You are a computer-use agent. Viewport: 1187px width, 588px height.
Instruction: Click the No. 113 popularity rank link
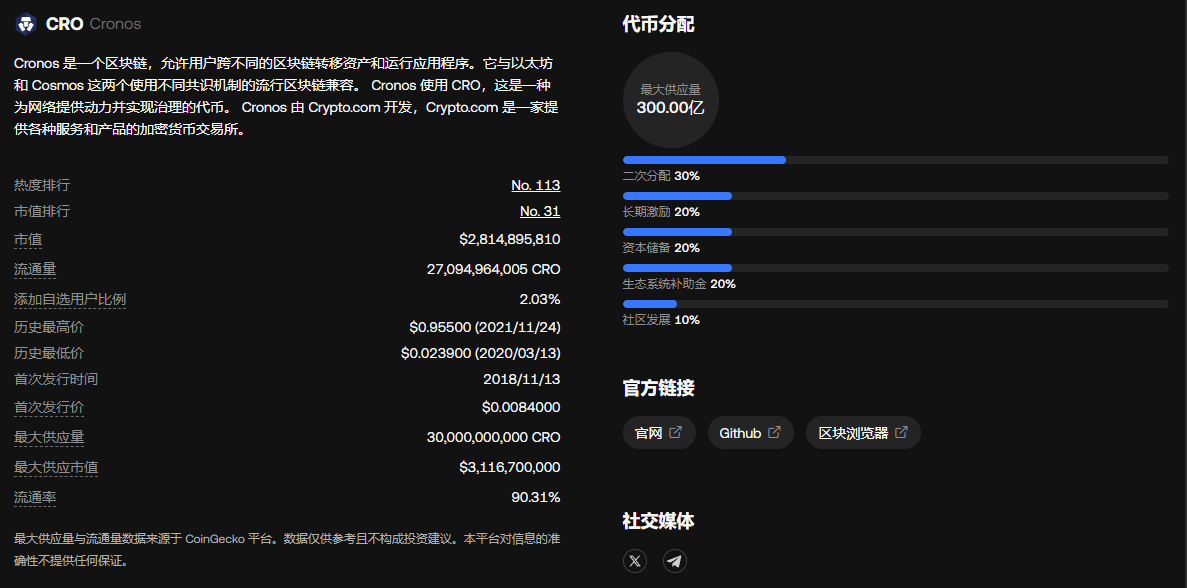(535, 185)
